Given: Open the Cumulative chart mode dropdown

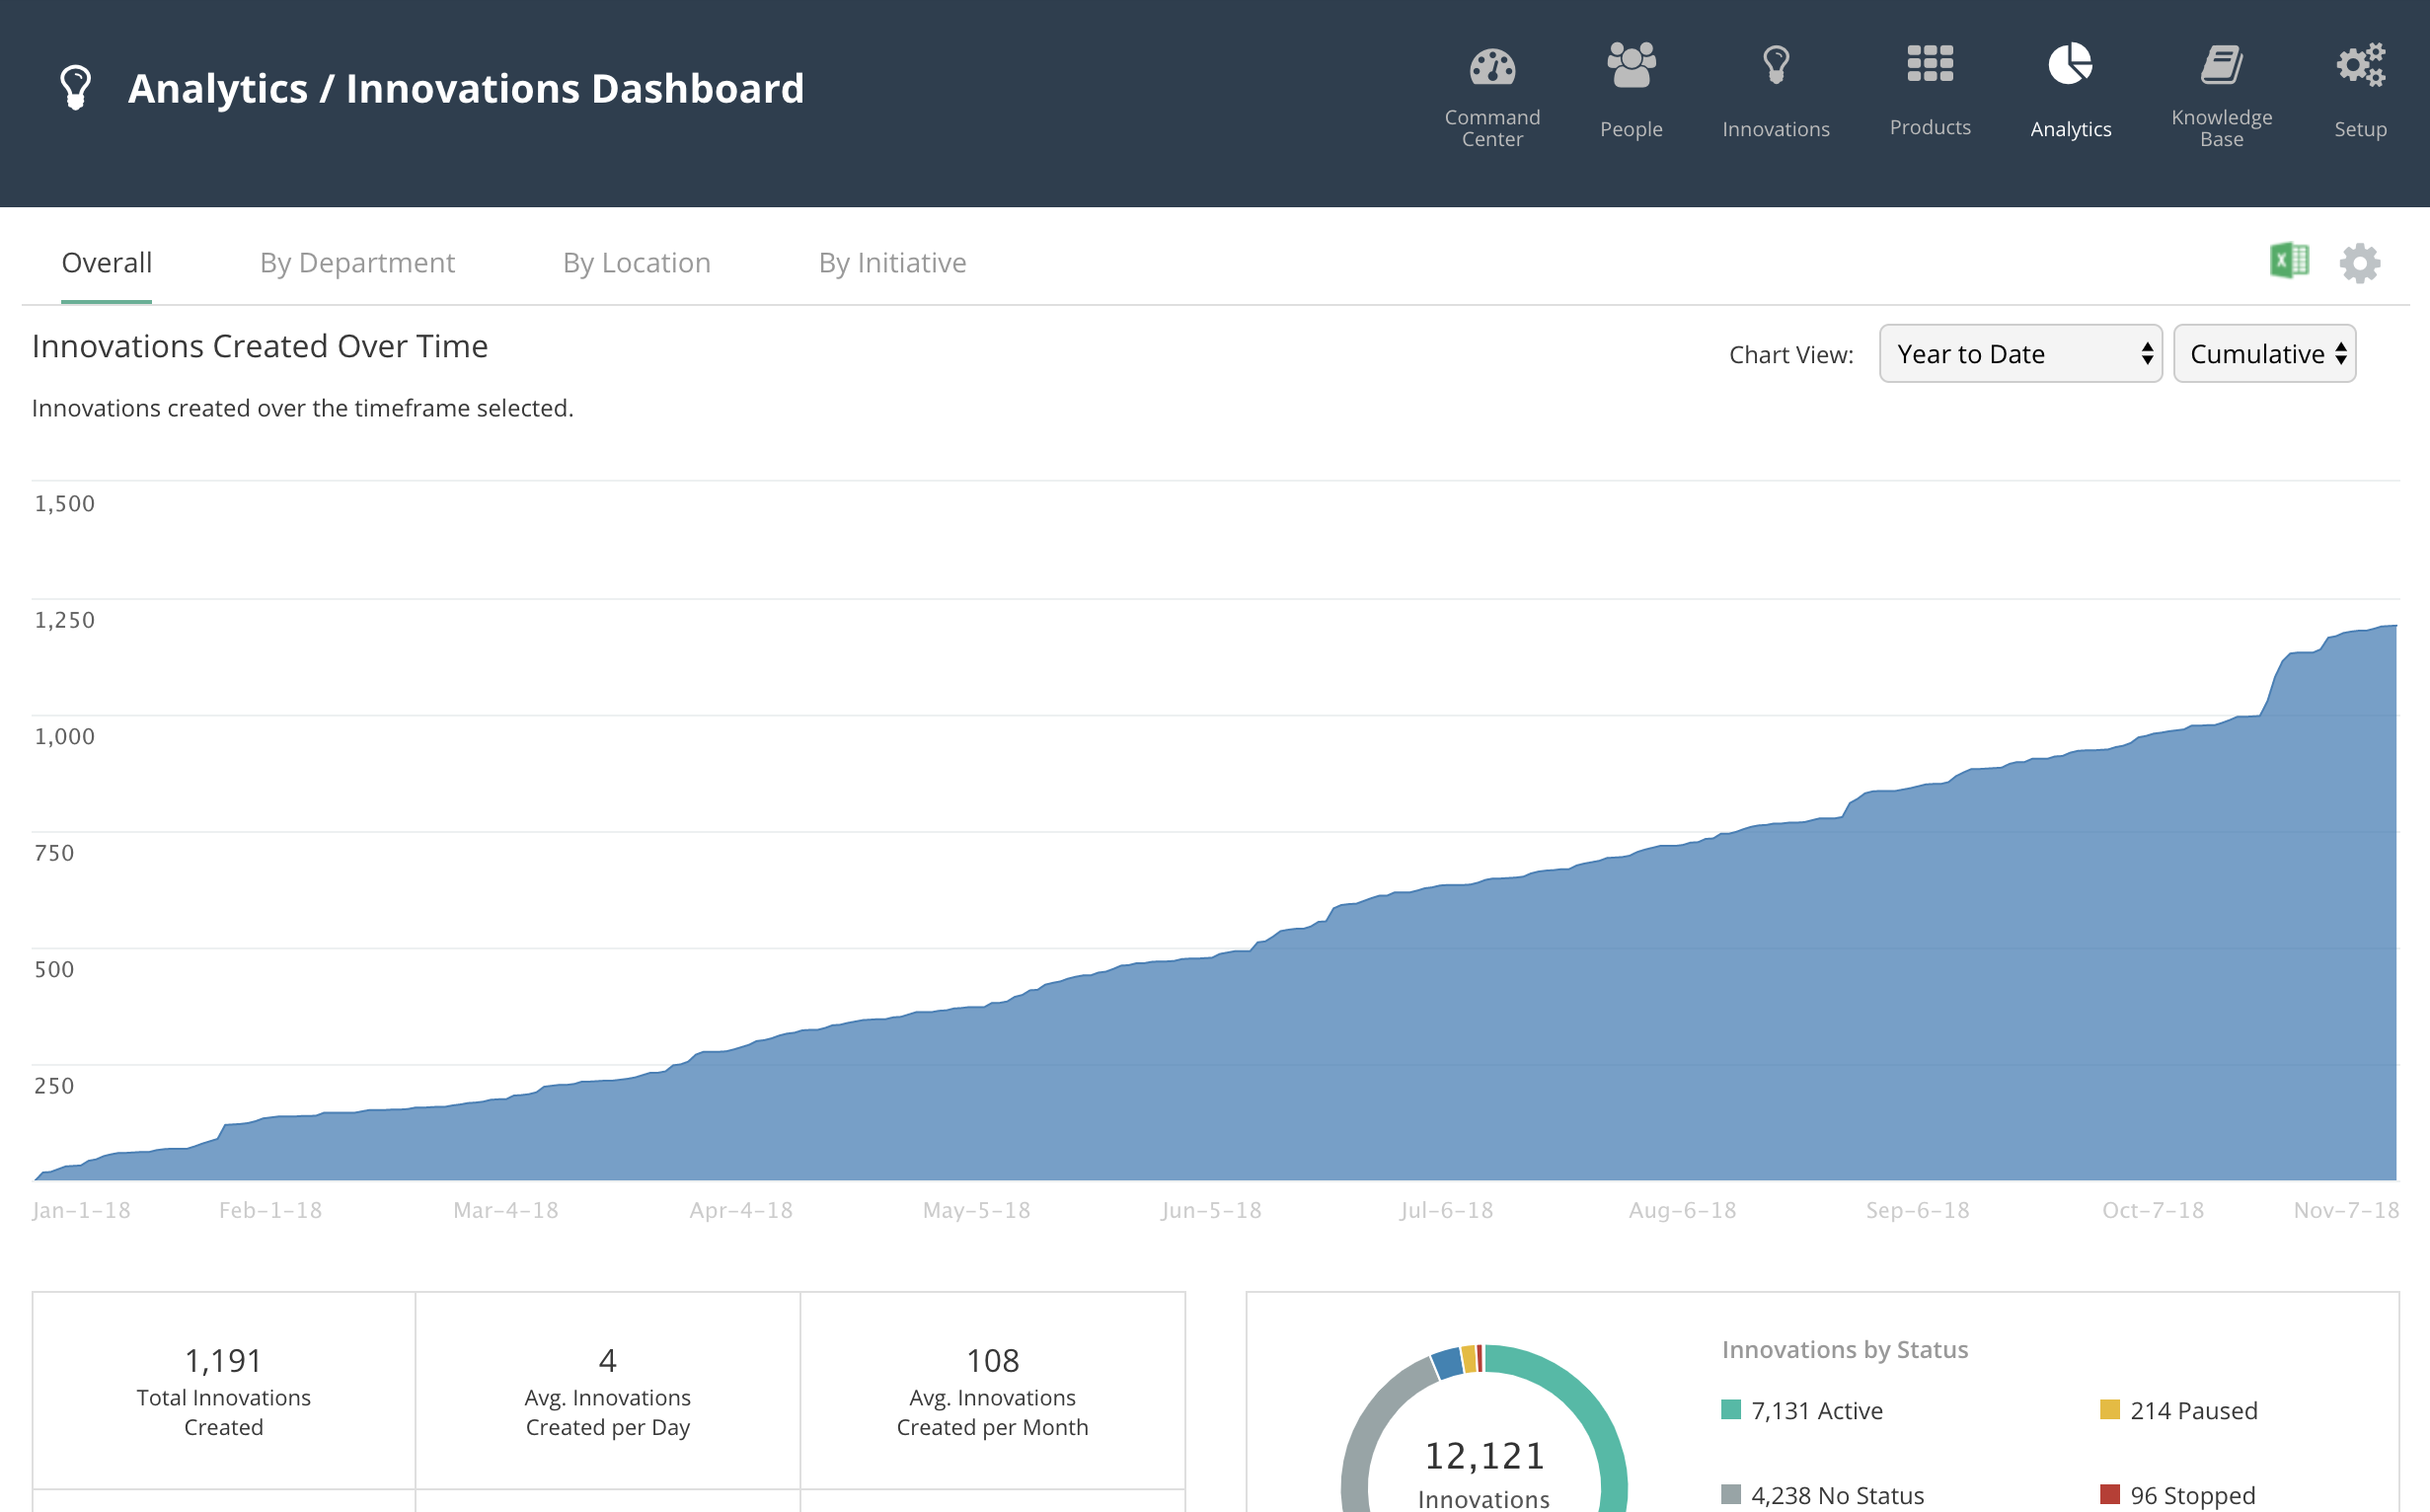Looking at the screenshot, I should click(2264, 354).
